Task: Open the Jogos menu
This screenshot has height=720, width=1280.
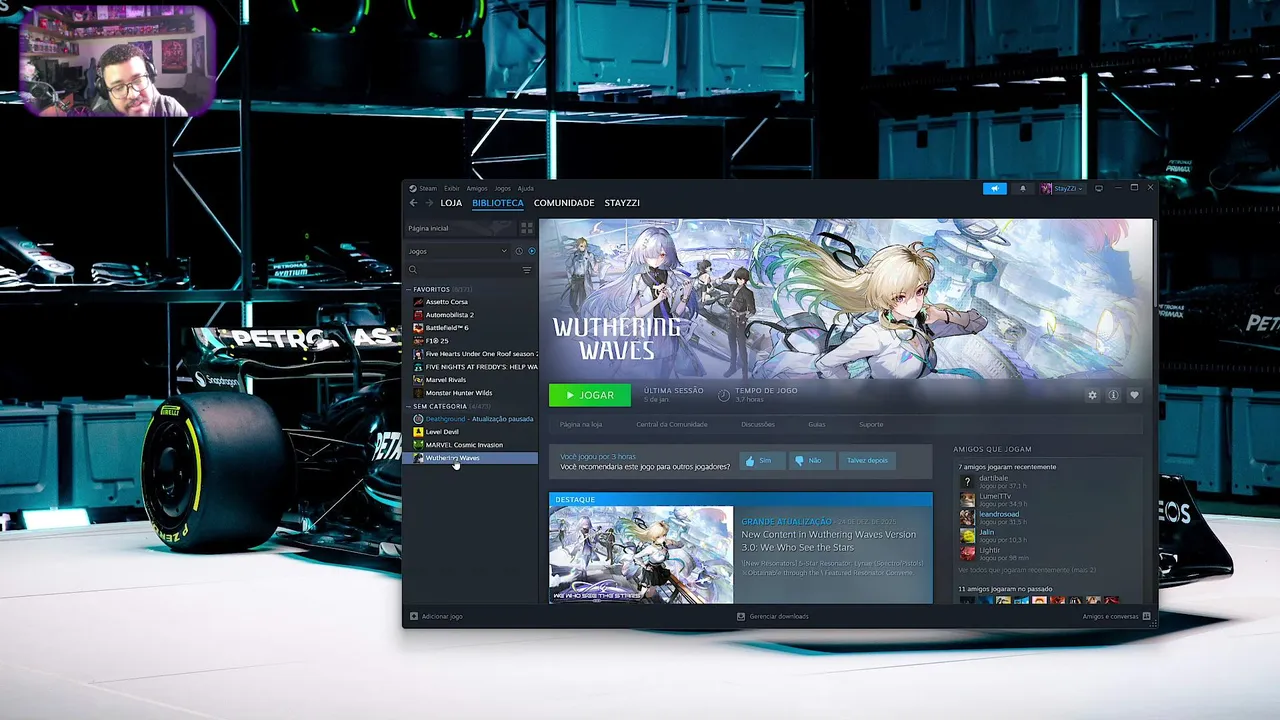Action: pyautogui.click(x=502, y=188)
